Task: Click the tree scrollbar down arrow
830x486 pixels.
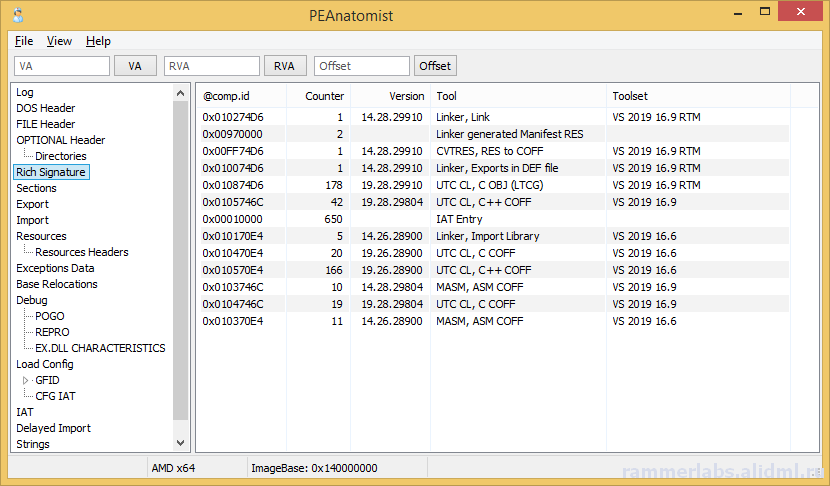Action: (x=181, y=443)
